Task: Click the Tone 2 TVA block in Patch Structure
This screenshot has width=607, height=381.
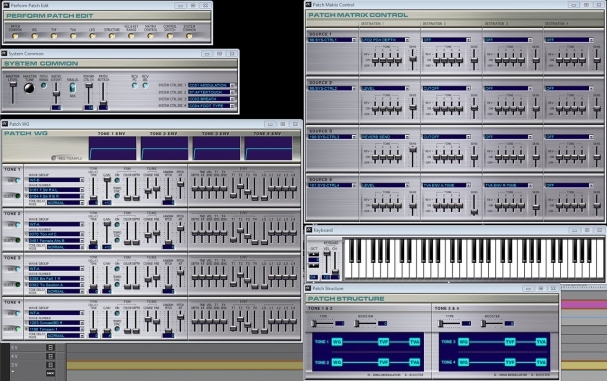Action: point(415,362)
